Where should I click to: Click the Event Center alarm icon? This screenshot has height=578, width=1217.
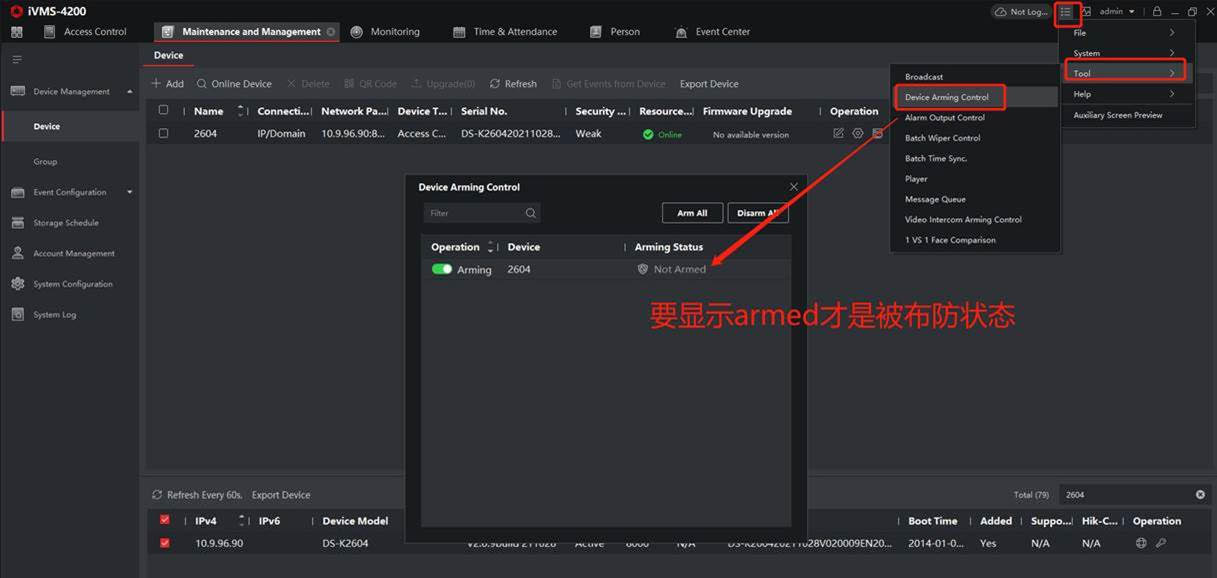pyautogui.click(x=682, y=32)
